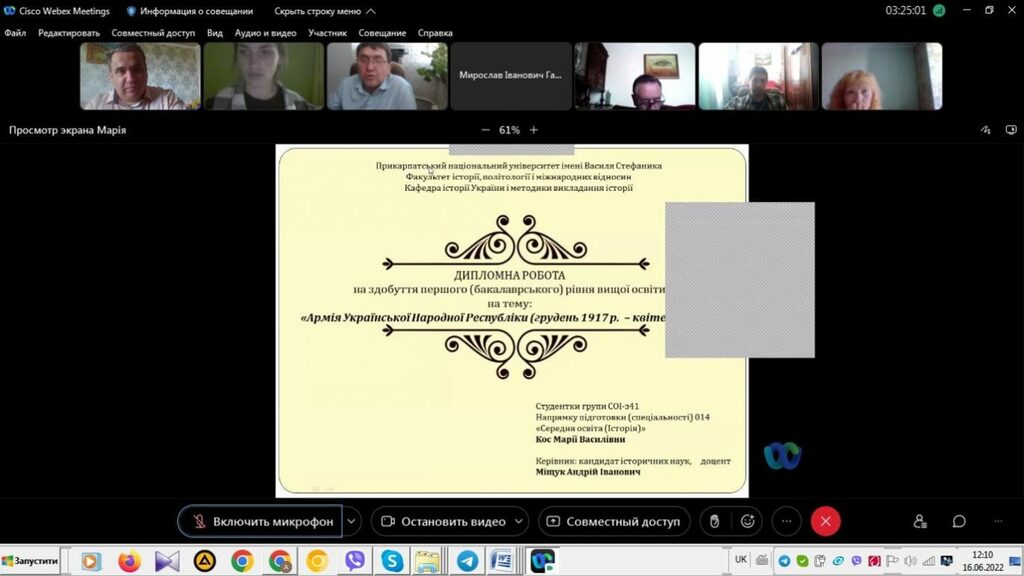Open the participants panel icon
This screenshot has height=576, width=1024.
tap(919, 521)
